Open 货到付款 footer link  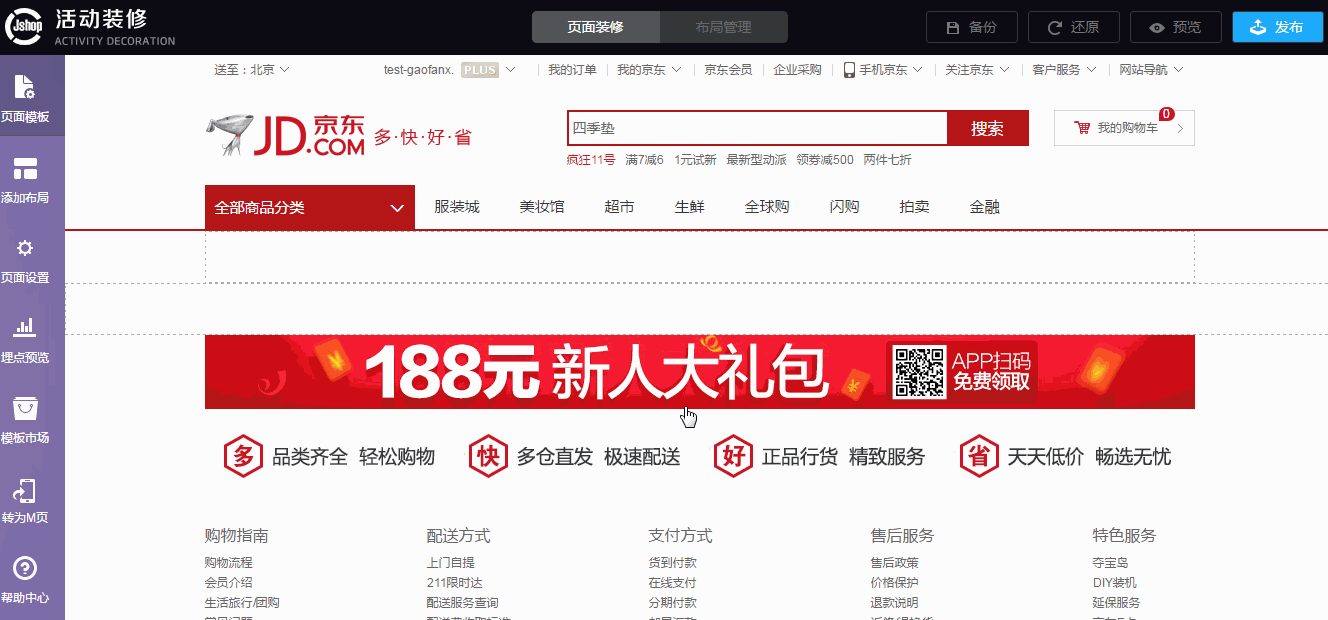[673, 563]
